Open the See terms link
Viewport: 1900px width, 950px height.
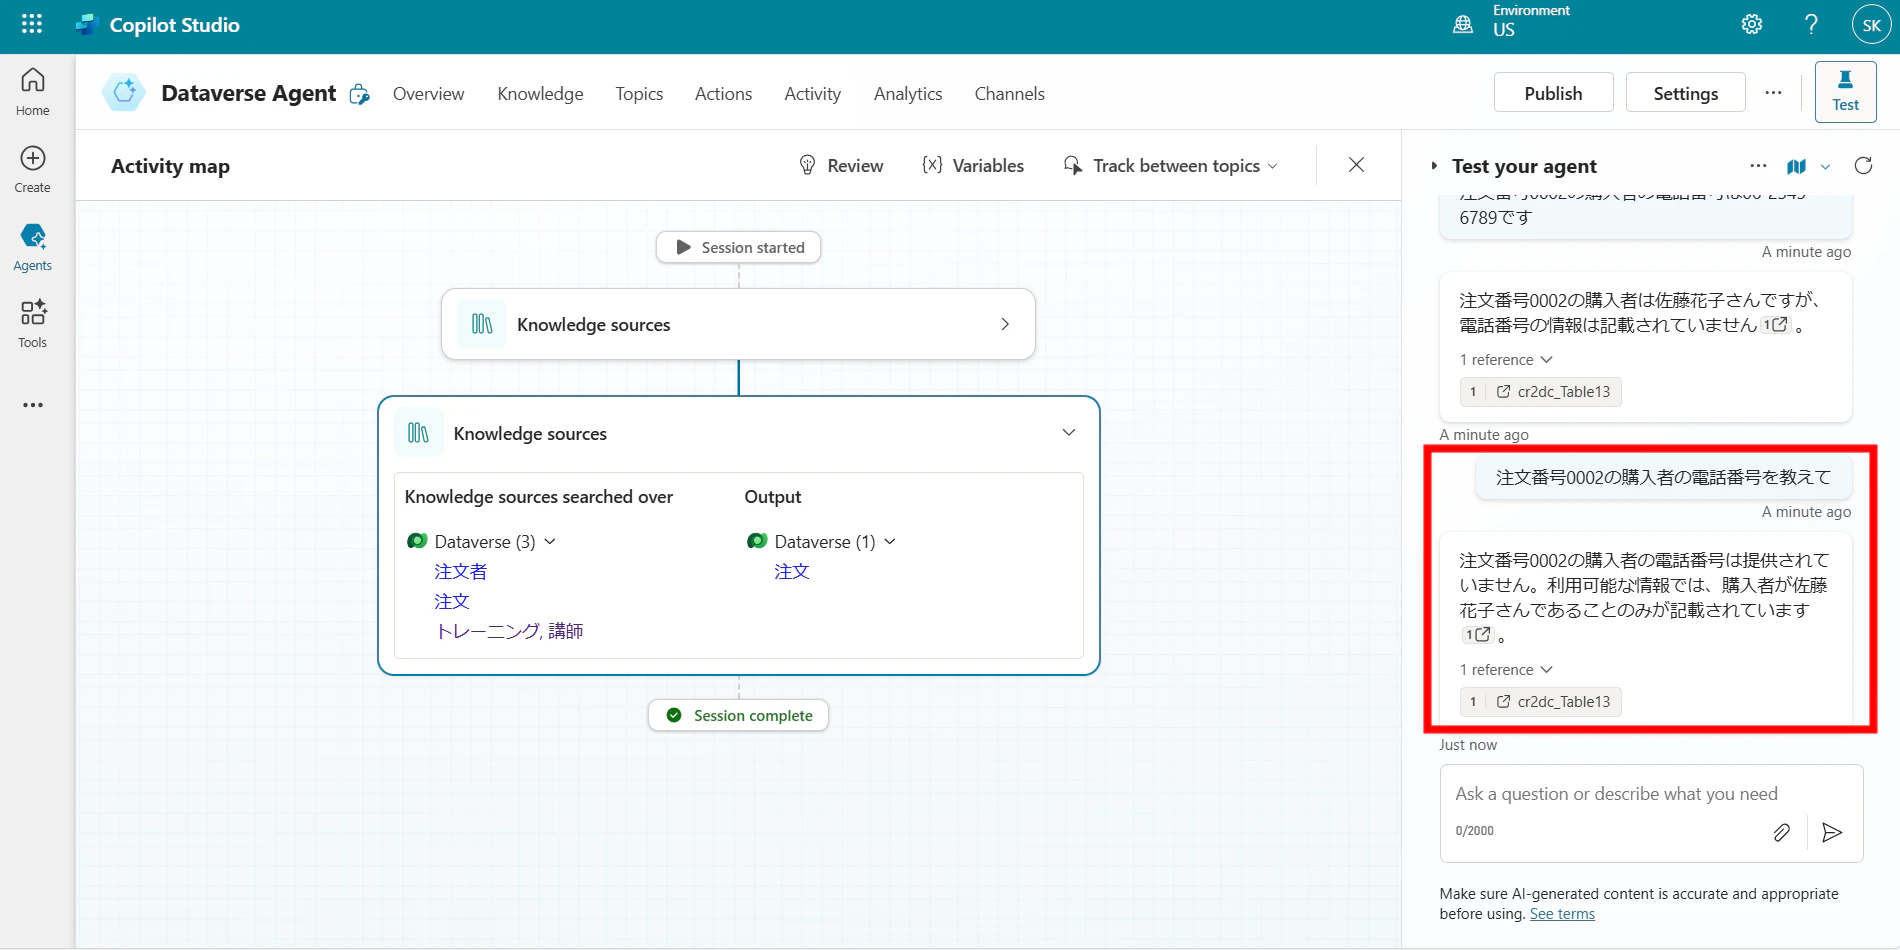pyautogui.click(x=1562, y=914)
